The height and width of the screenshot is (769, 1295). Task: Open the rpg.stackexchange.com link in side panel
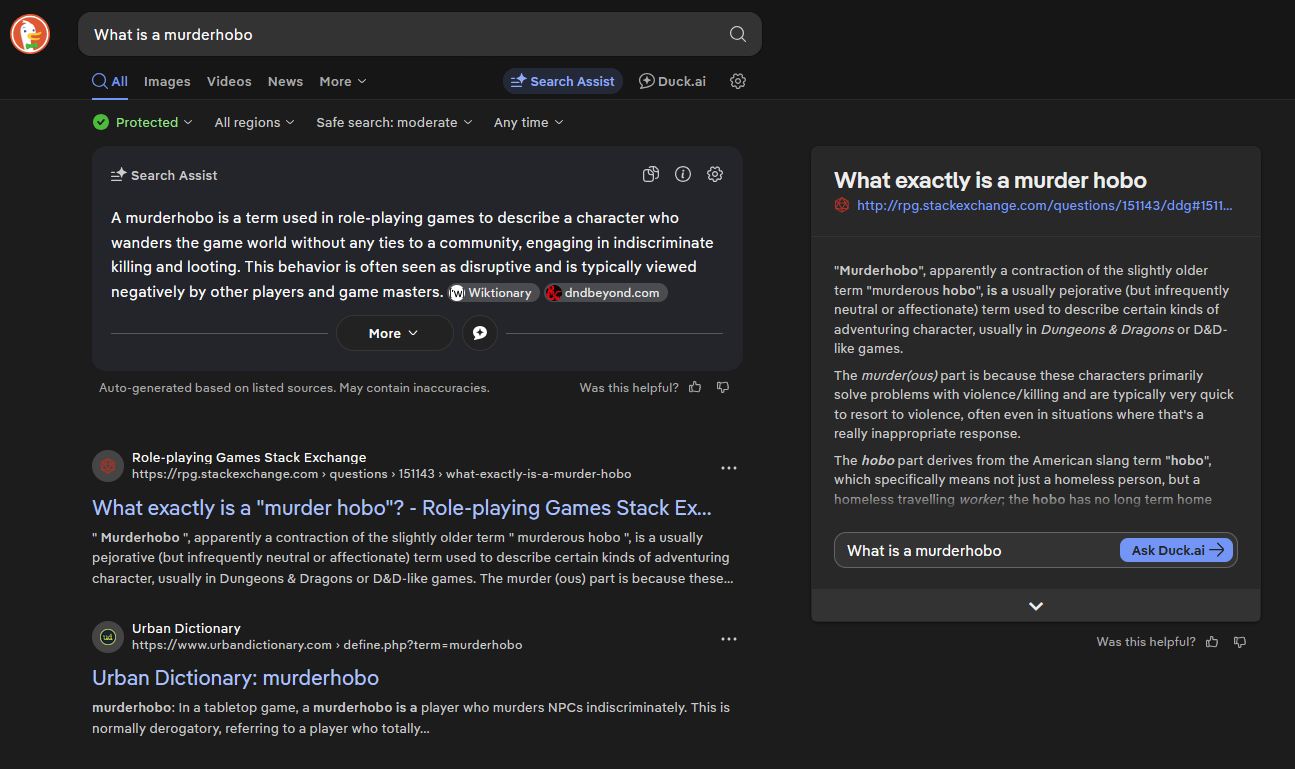point(1045,206)
